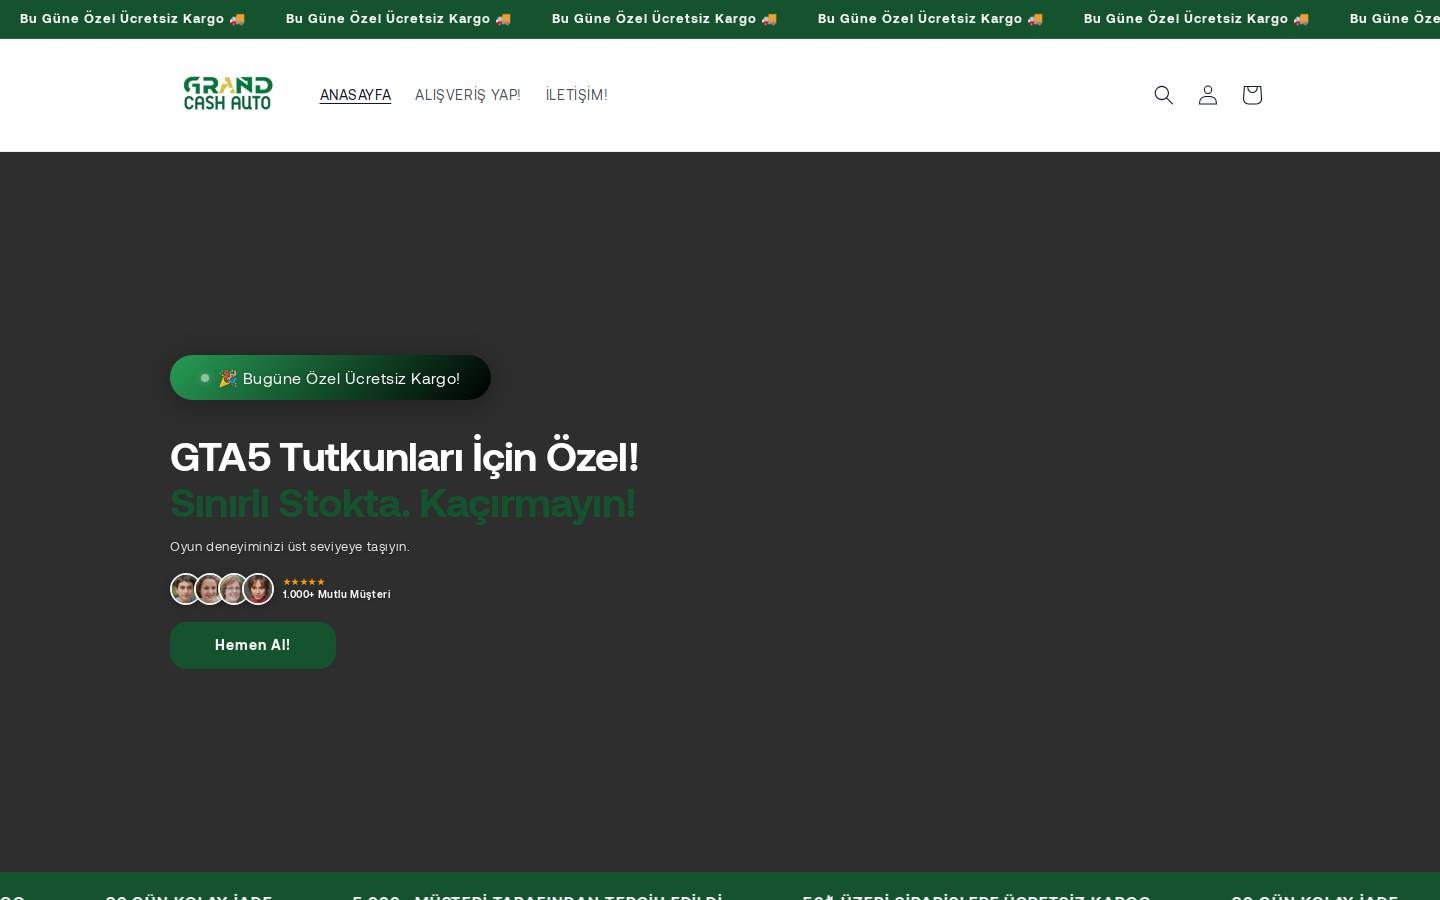This screenshot has height=900, width=1440.
Task: Click the Oyun deneyiminizi üst seviyeye taşıyın text
Action: click(289, 546)
